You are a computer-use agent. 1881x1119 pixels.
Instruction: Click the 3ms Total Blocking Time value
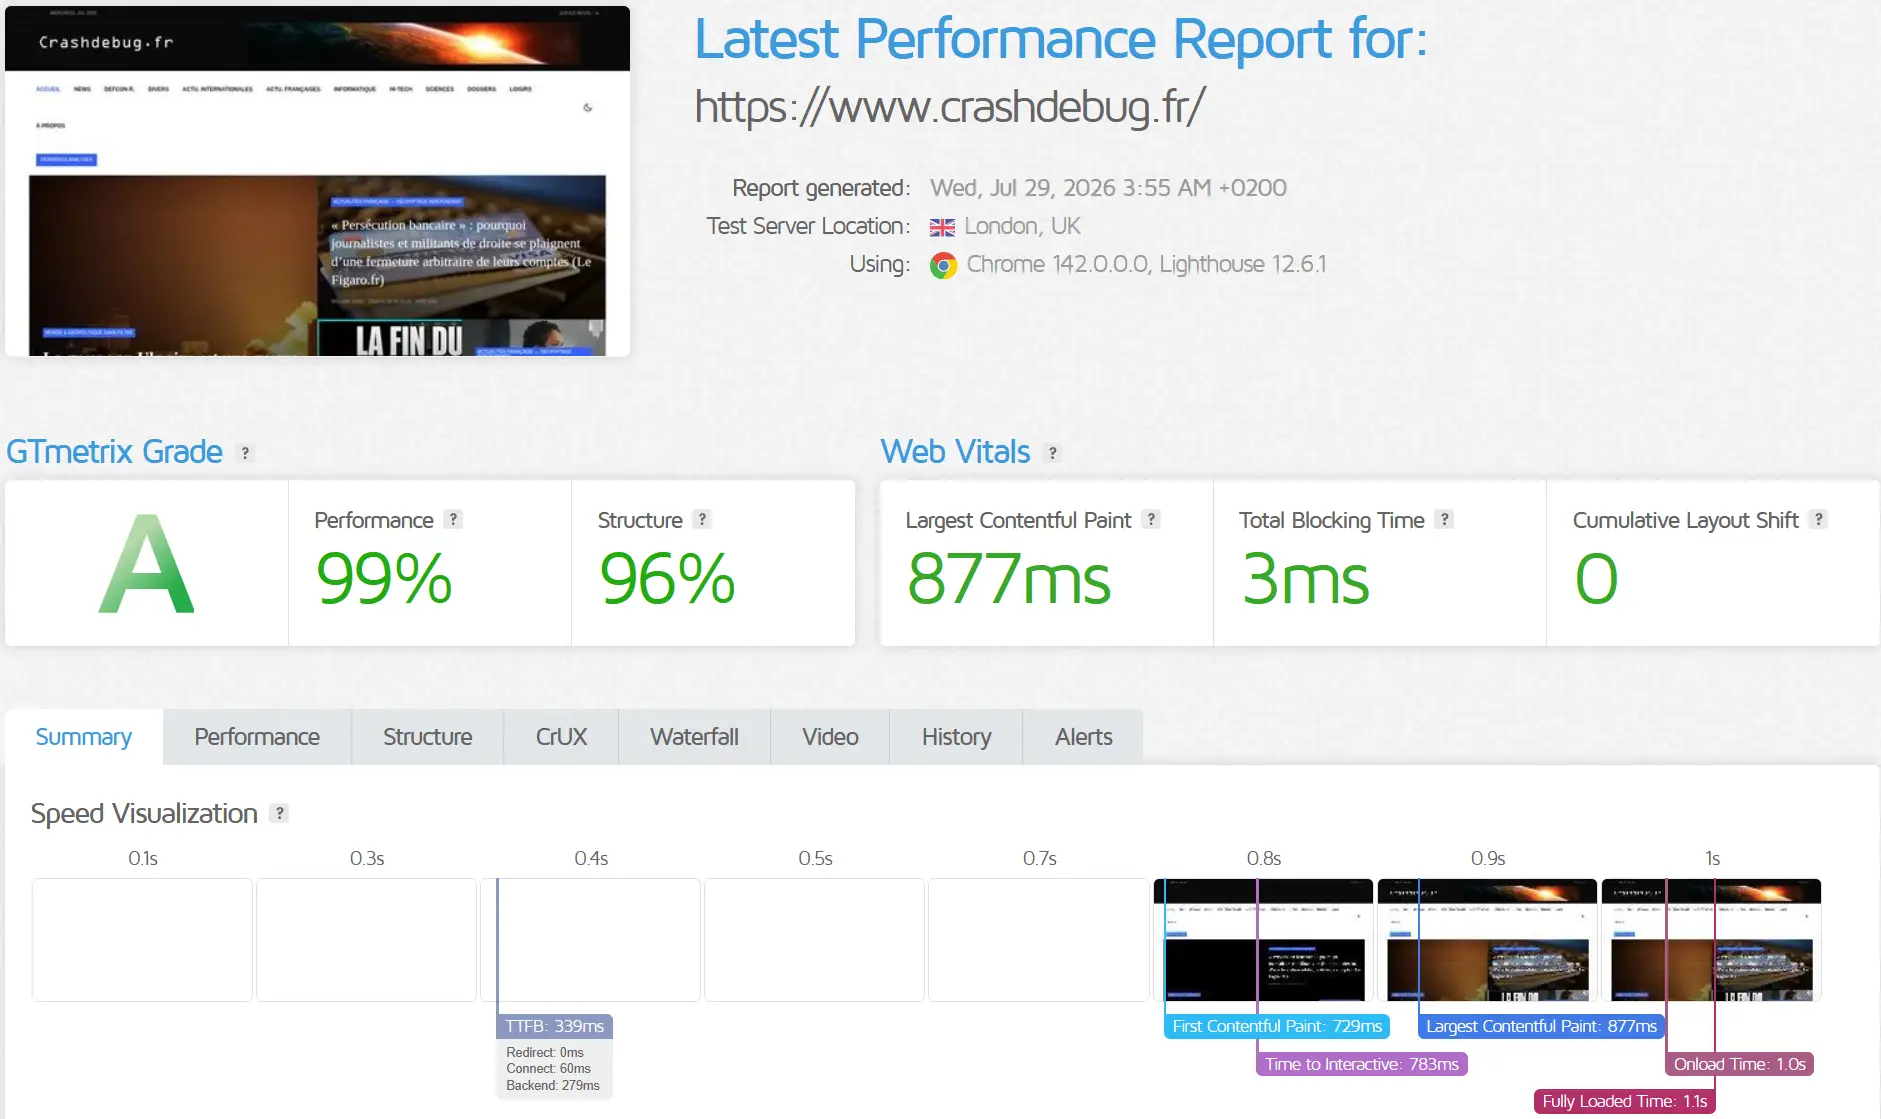click(x=1305, y=579)
